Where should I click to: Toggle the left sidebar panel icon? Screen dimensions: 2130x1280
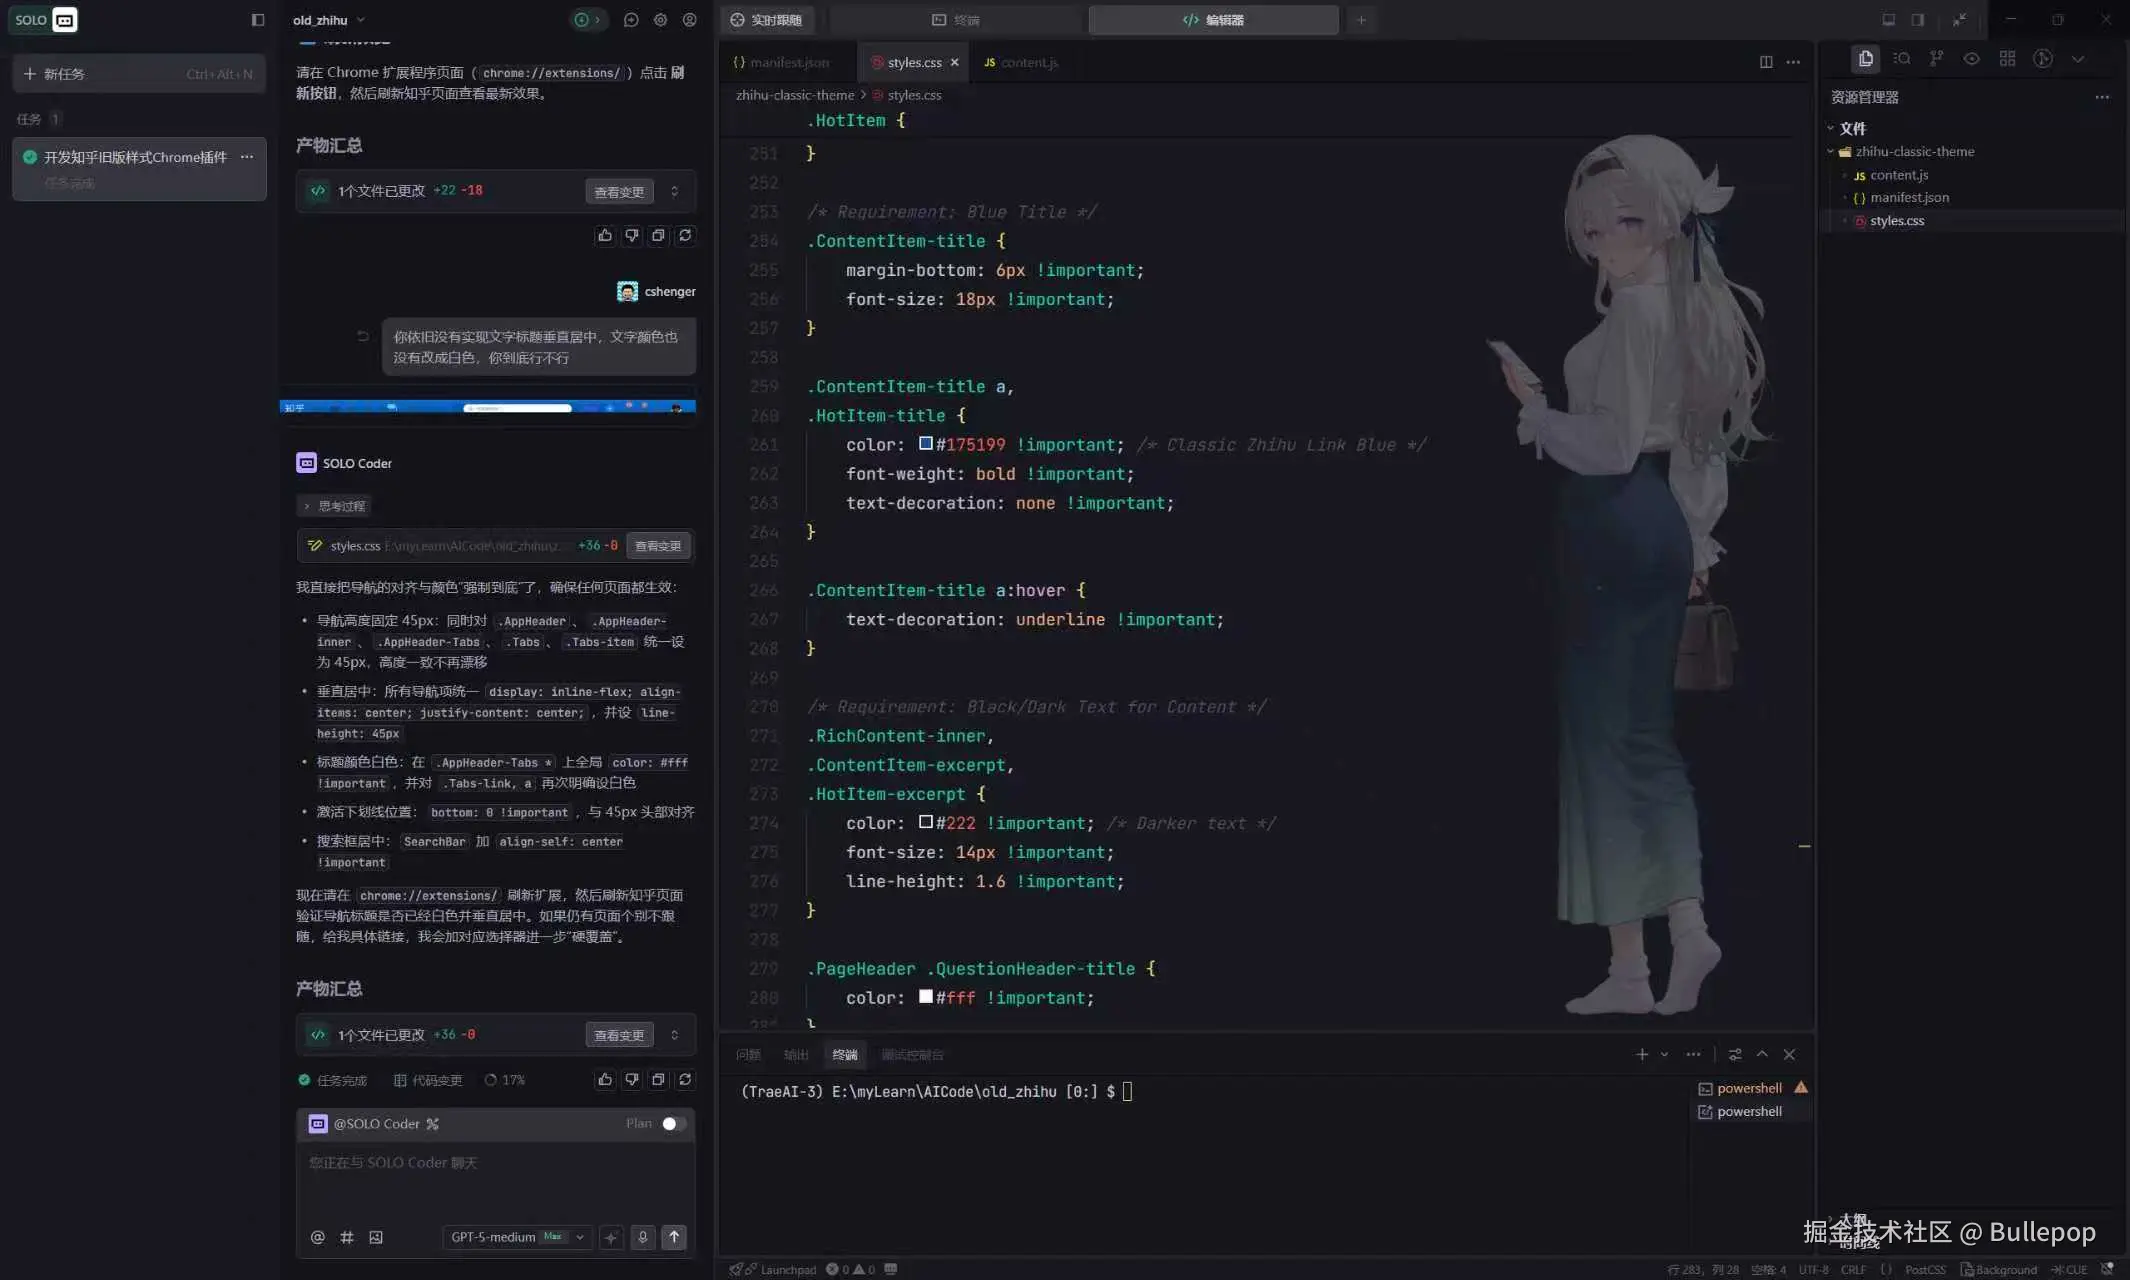pos(257,20)
